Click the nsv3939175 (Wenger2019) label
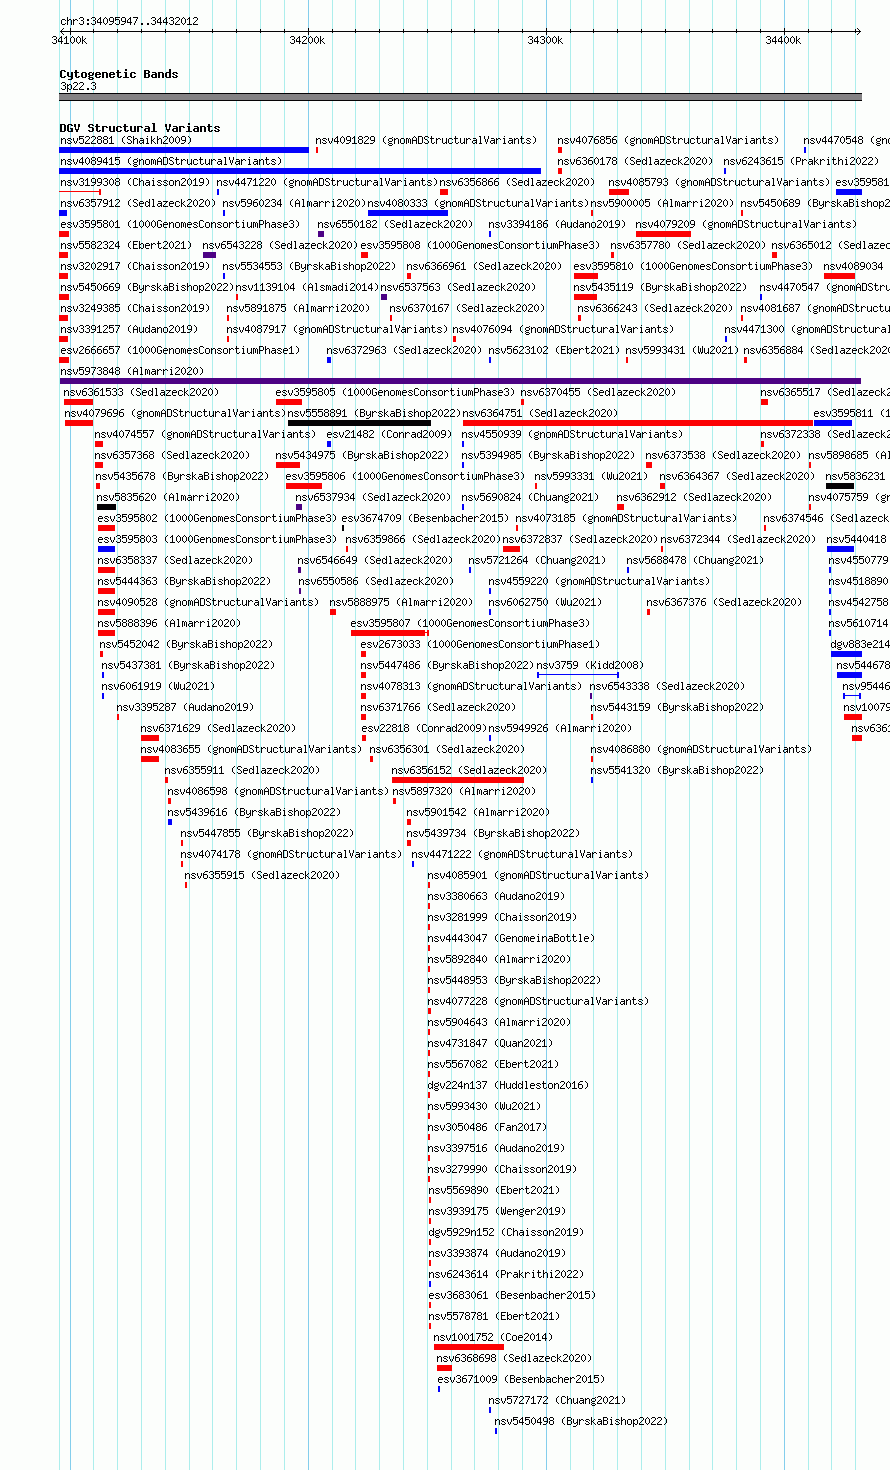 click(x=496, y=1212)
